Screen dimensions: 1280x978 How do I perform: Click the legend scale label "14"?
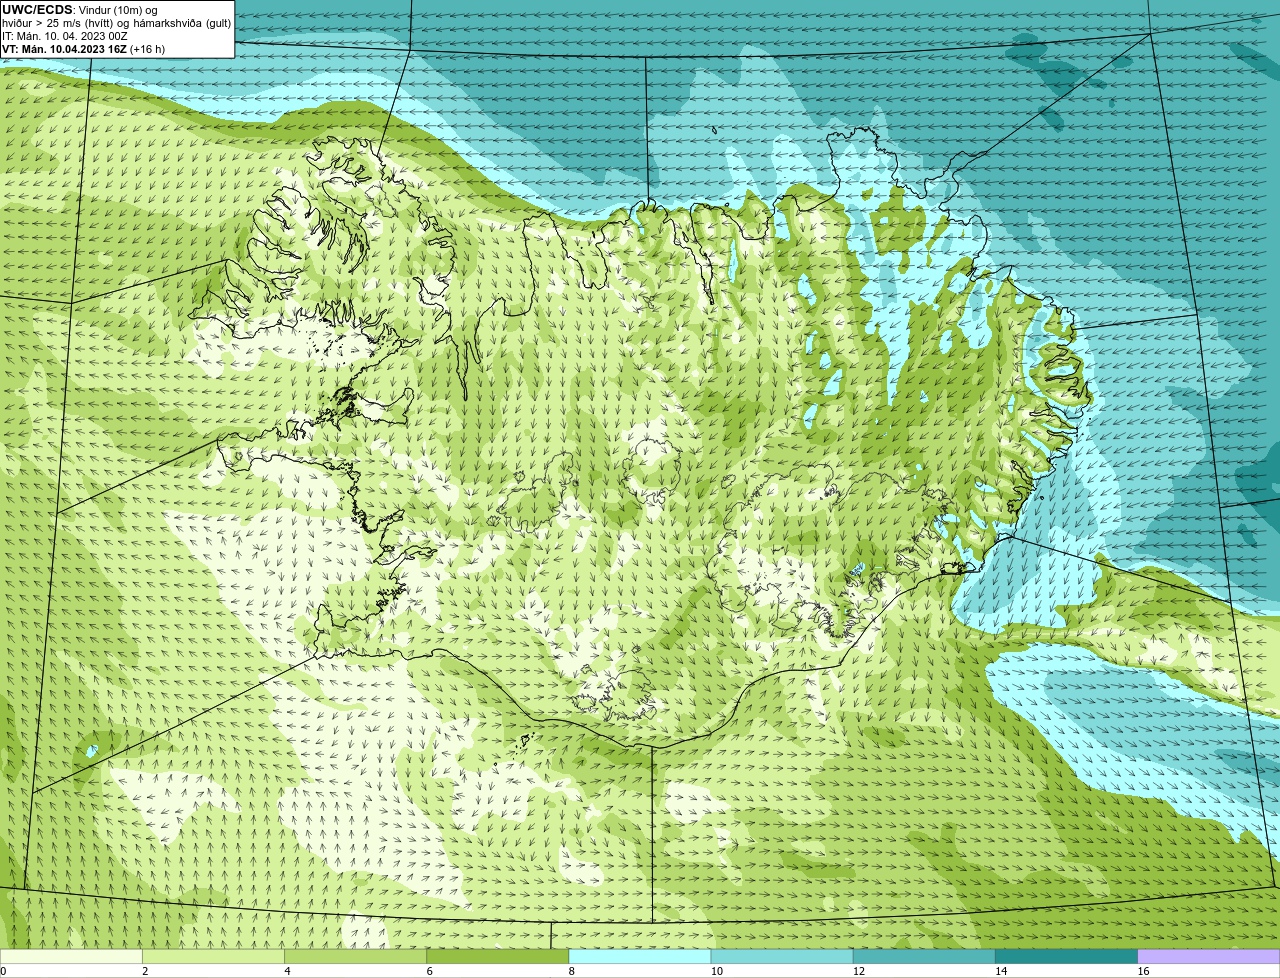[1001, 971]
